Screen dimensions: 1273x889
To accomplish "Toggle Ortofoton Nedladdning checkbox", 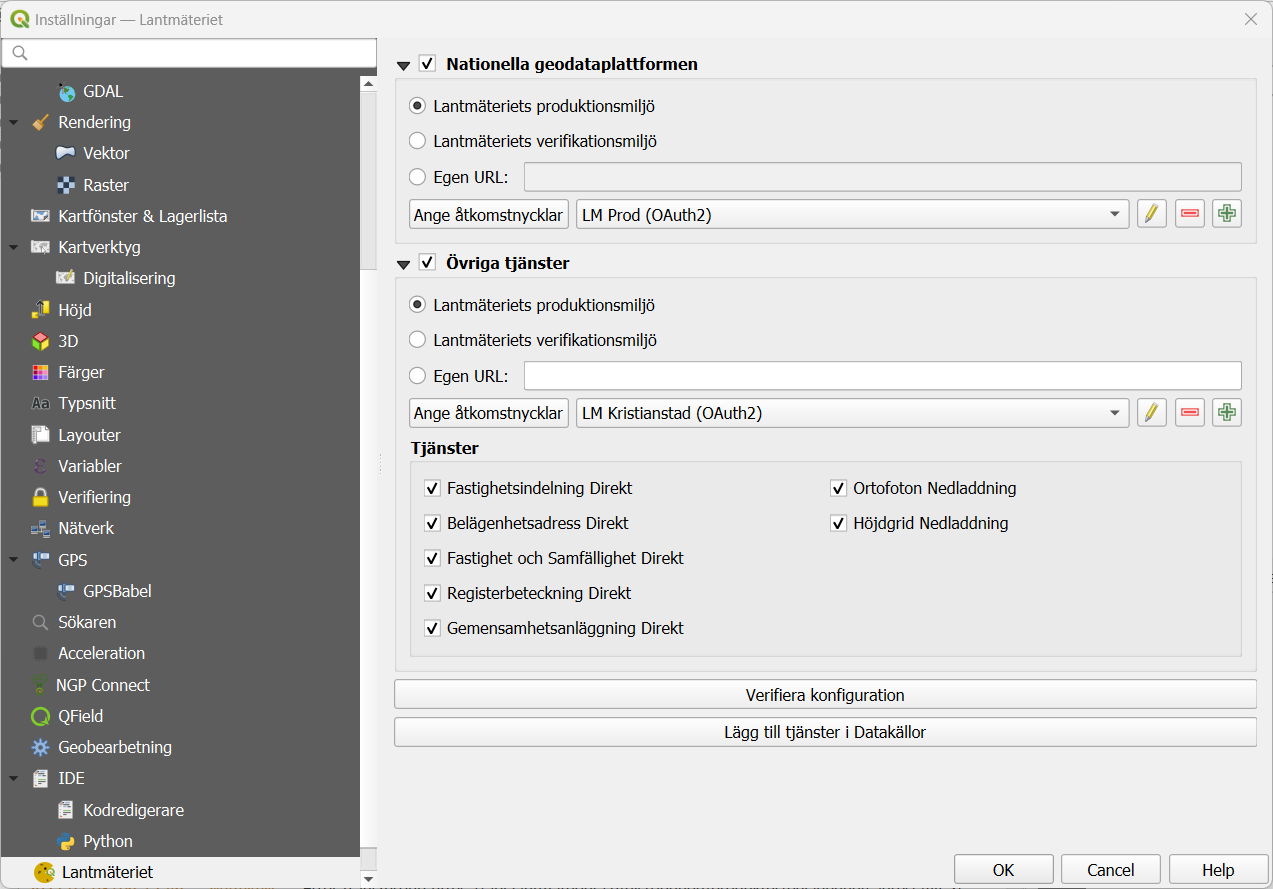I will tap(839, 488).
